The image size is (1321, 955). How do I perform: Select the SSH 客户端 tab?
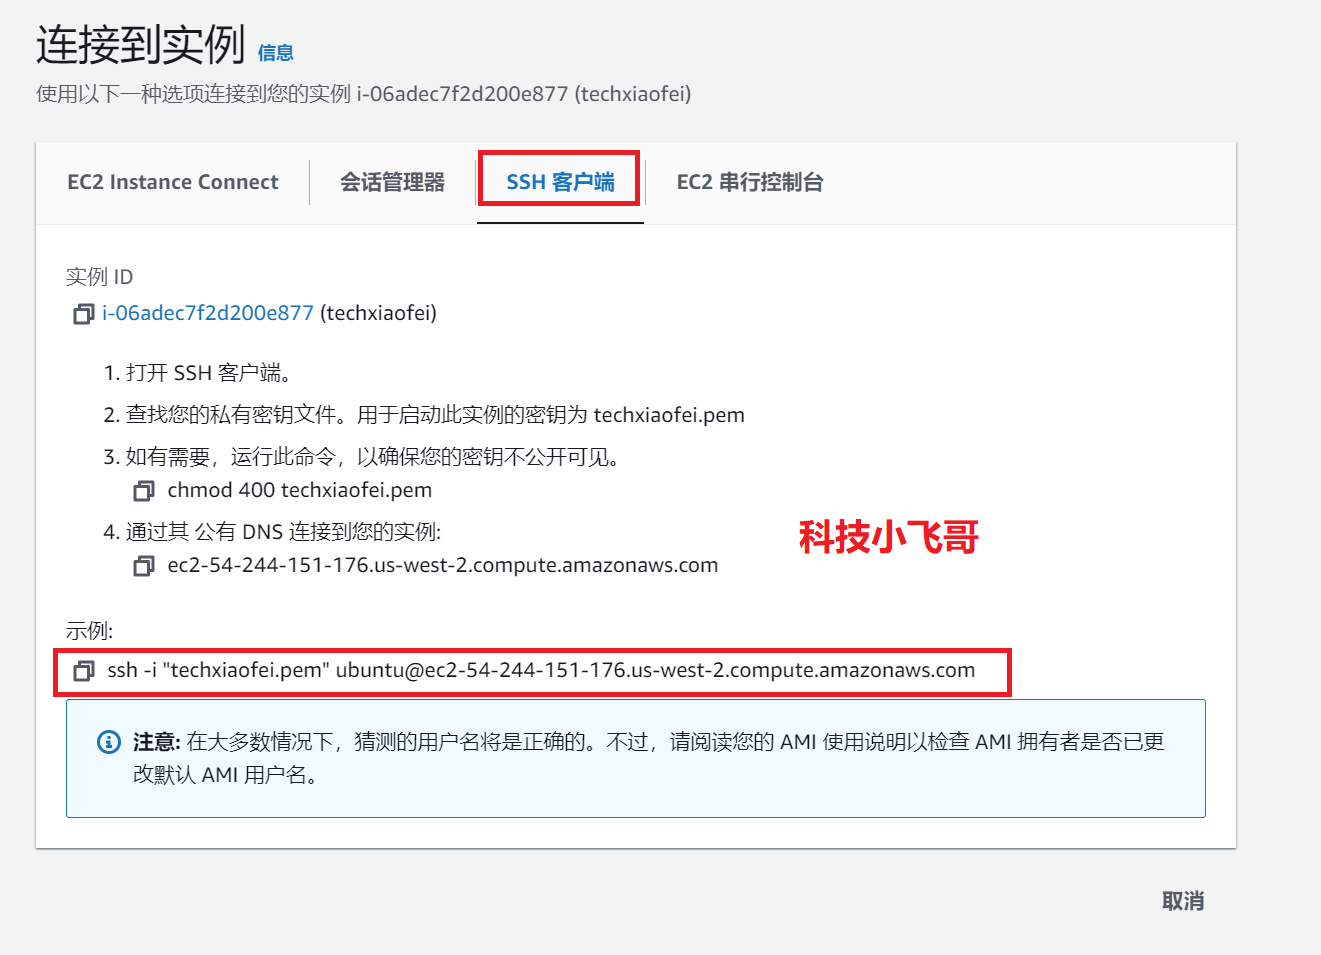(560, 182)
